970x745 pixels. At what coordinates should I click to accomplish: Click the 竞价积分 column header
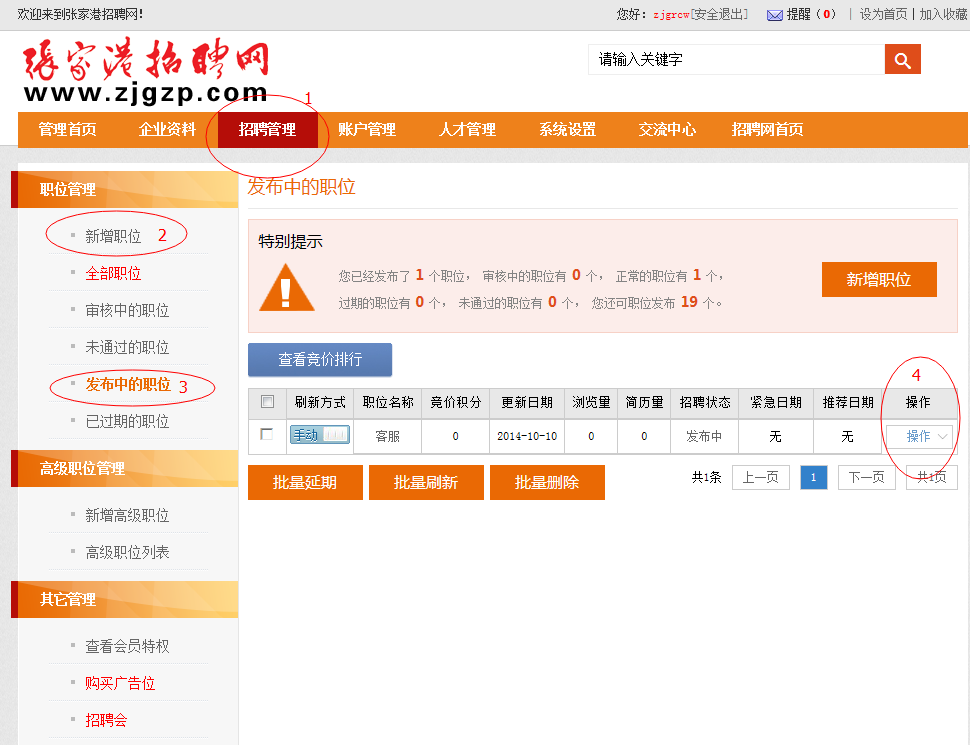456,403
